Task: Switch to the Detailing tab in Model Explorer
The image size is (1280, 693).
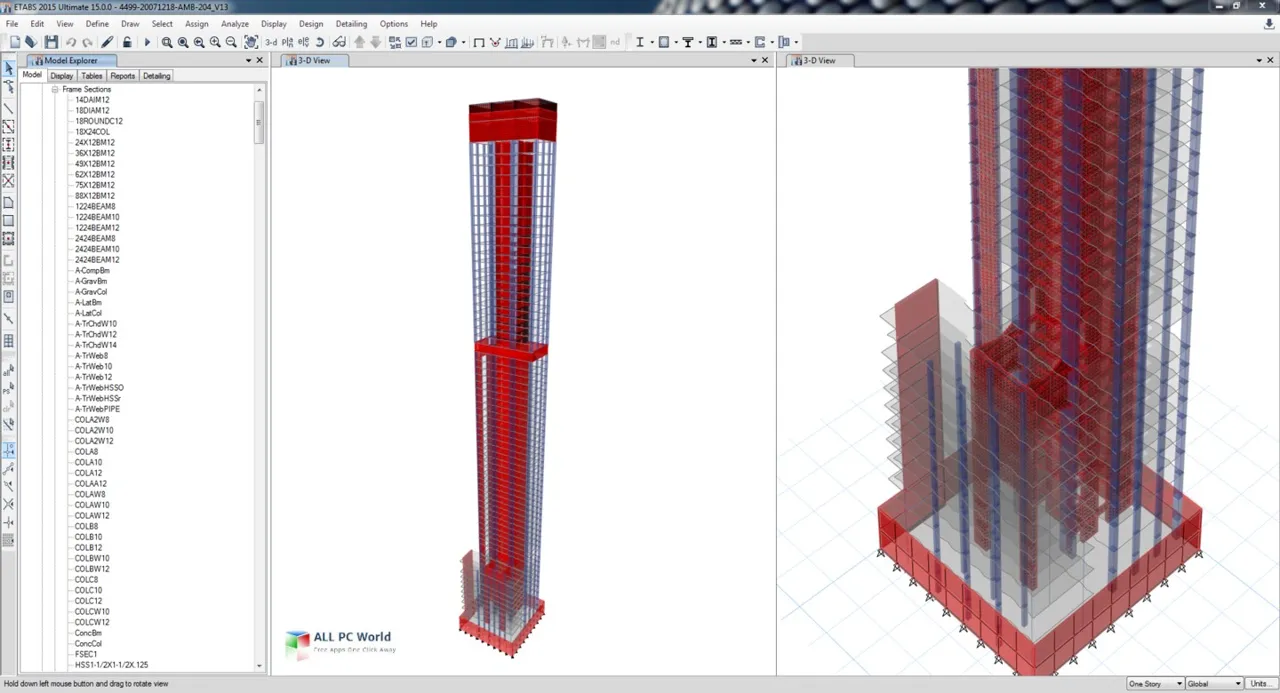Action: click(156, 76)
